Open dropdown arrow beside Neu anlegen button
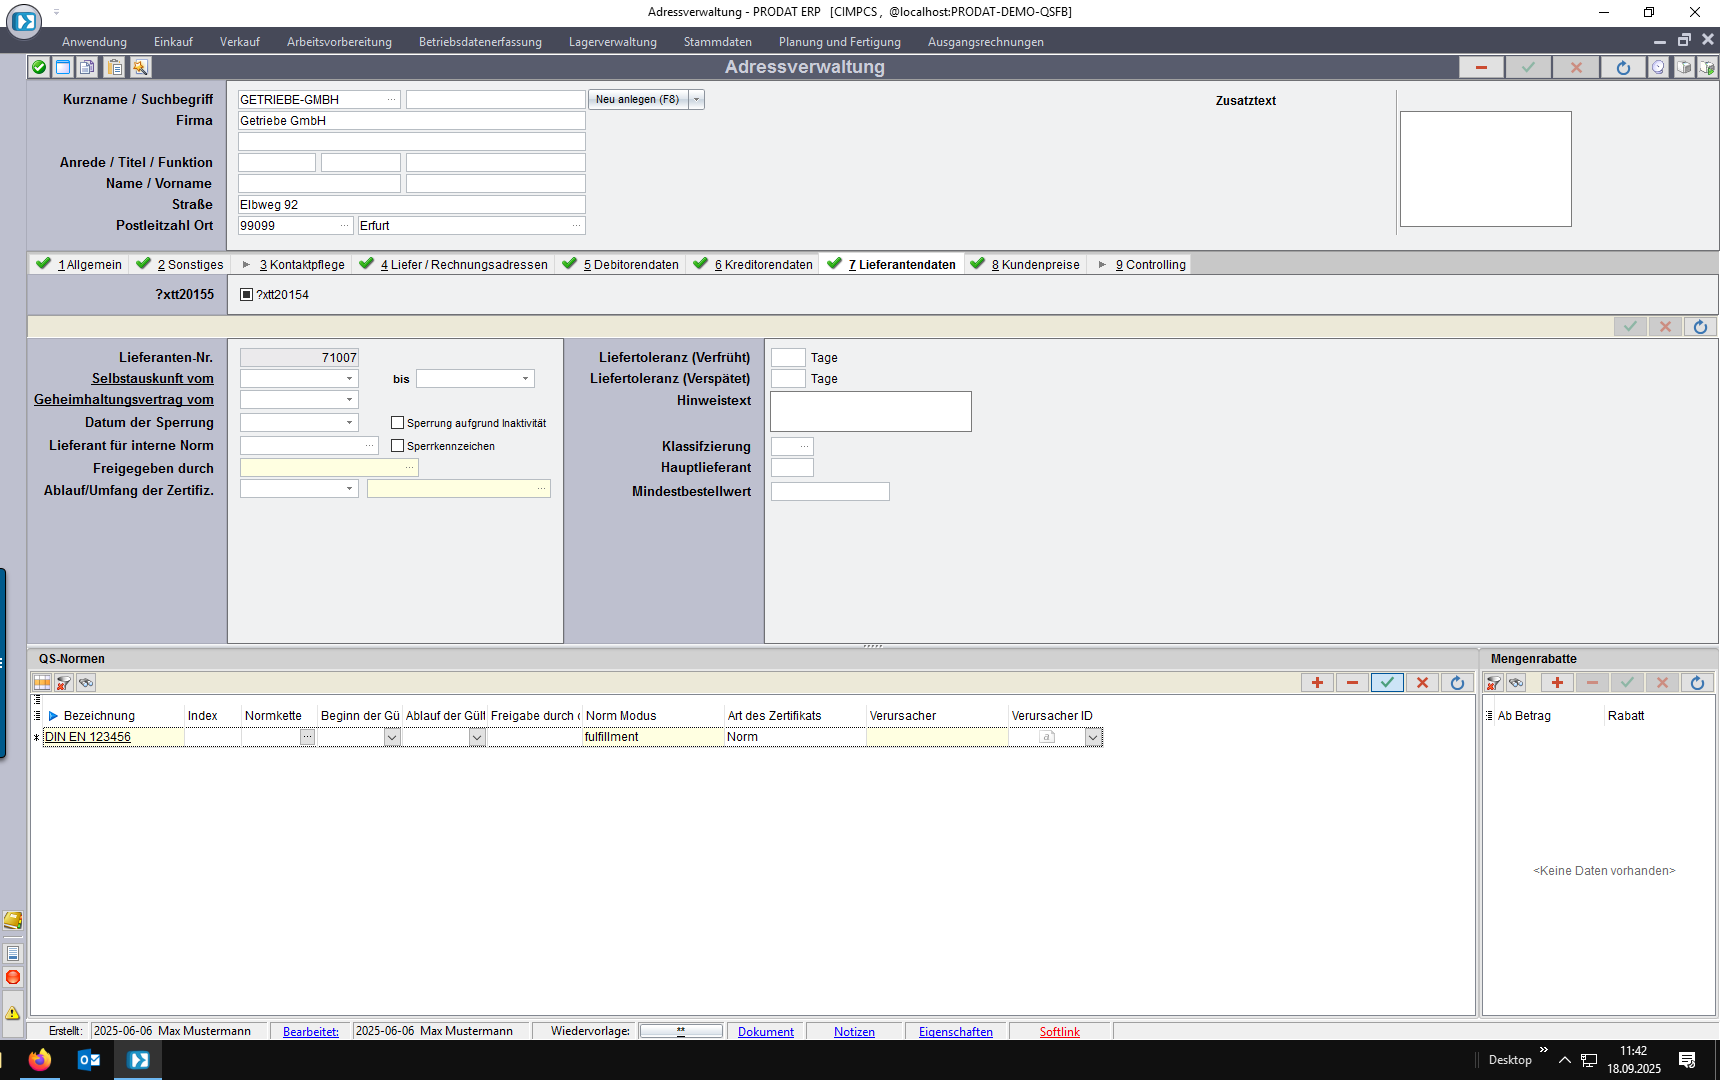Image resolution: width=1720 pixels, height=1080 pixels. pos(697,100)
